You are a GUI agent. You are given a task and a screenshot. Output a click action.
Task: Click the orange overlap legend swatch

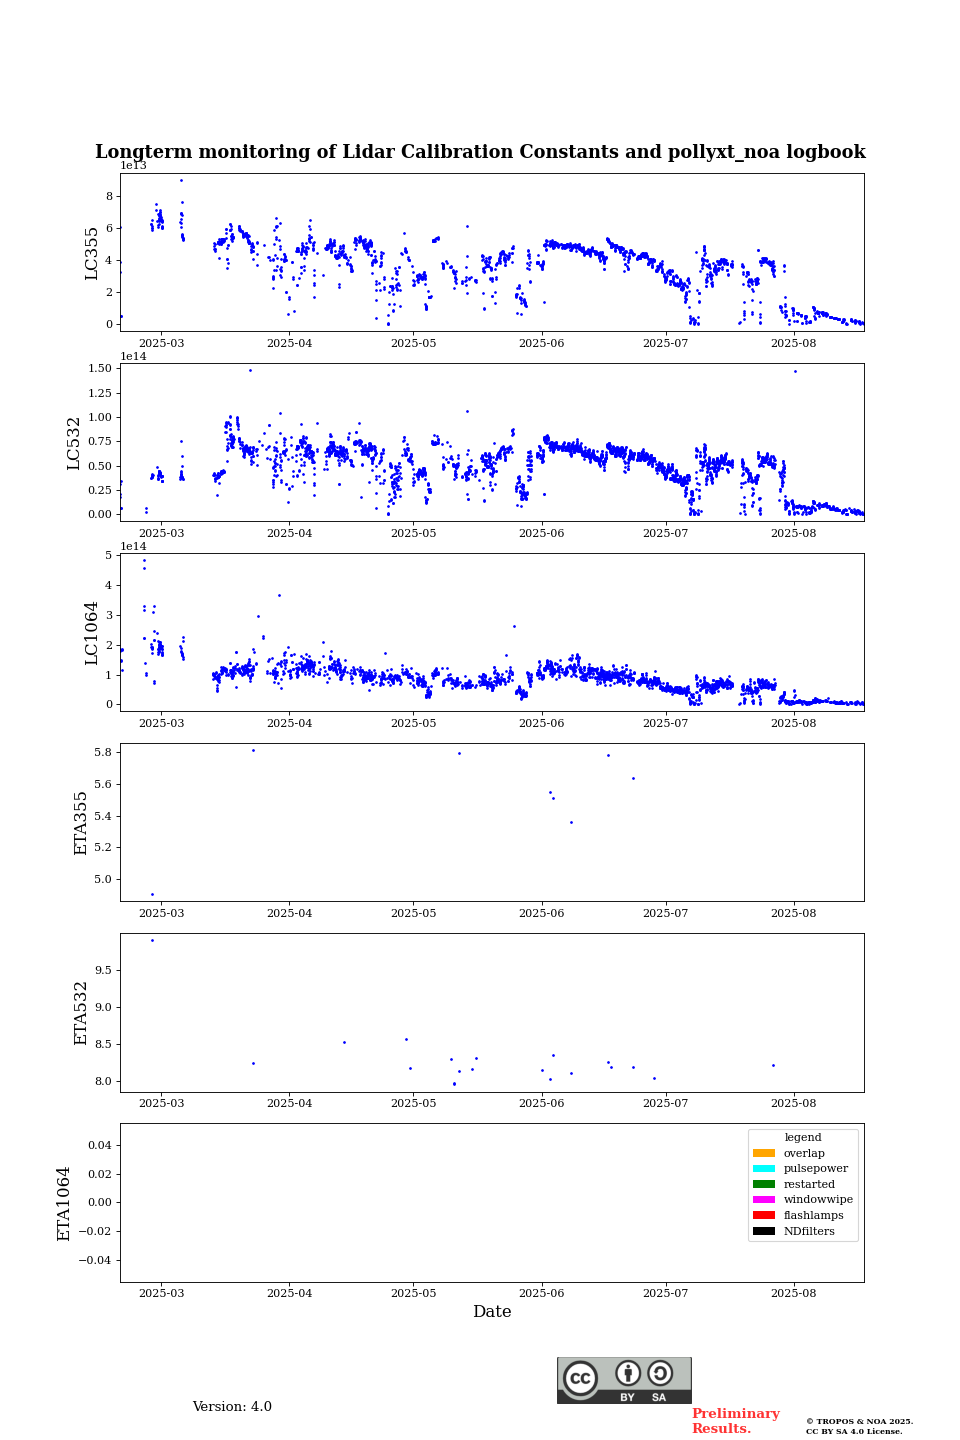click(764, 1153)
